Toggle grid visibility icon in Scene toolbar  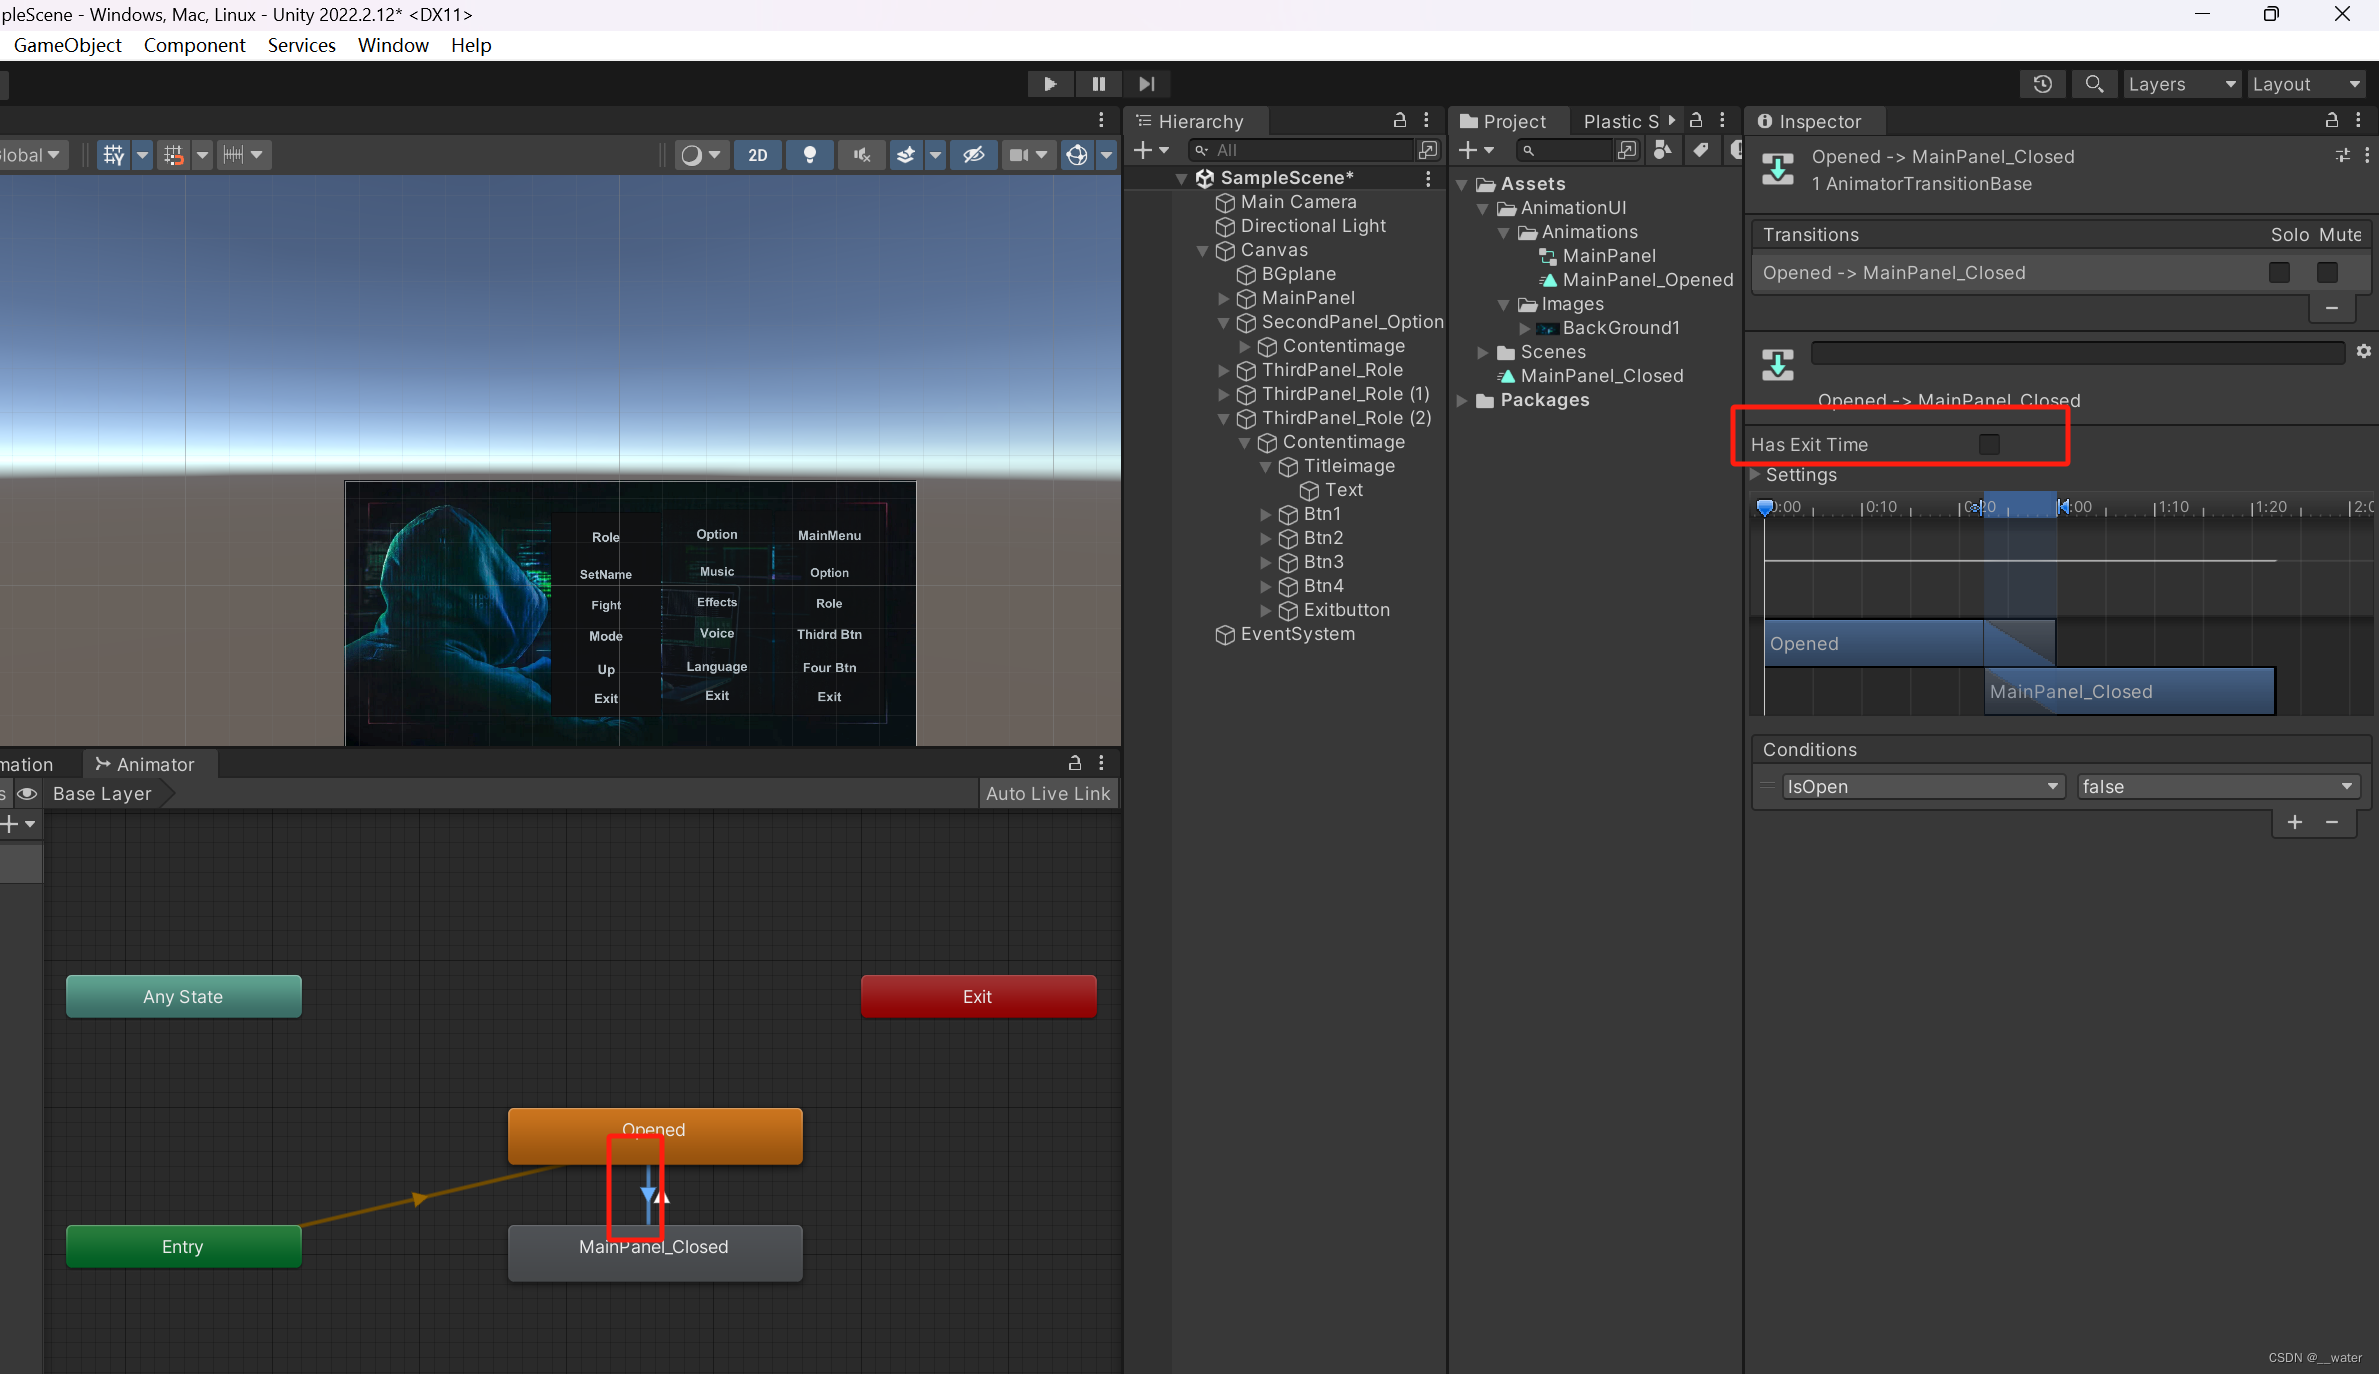pos(113,155)
